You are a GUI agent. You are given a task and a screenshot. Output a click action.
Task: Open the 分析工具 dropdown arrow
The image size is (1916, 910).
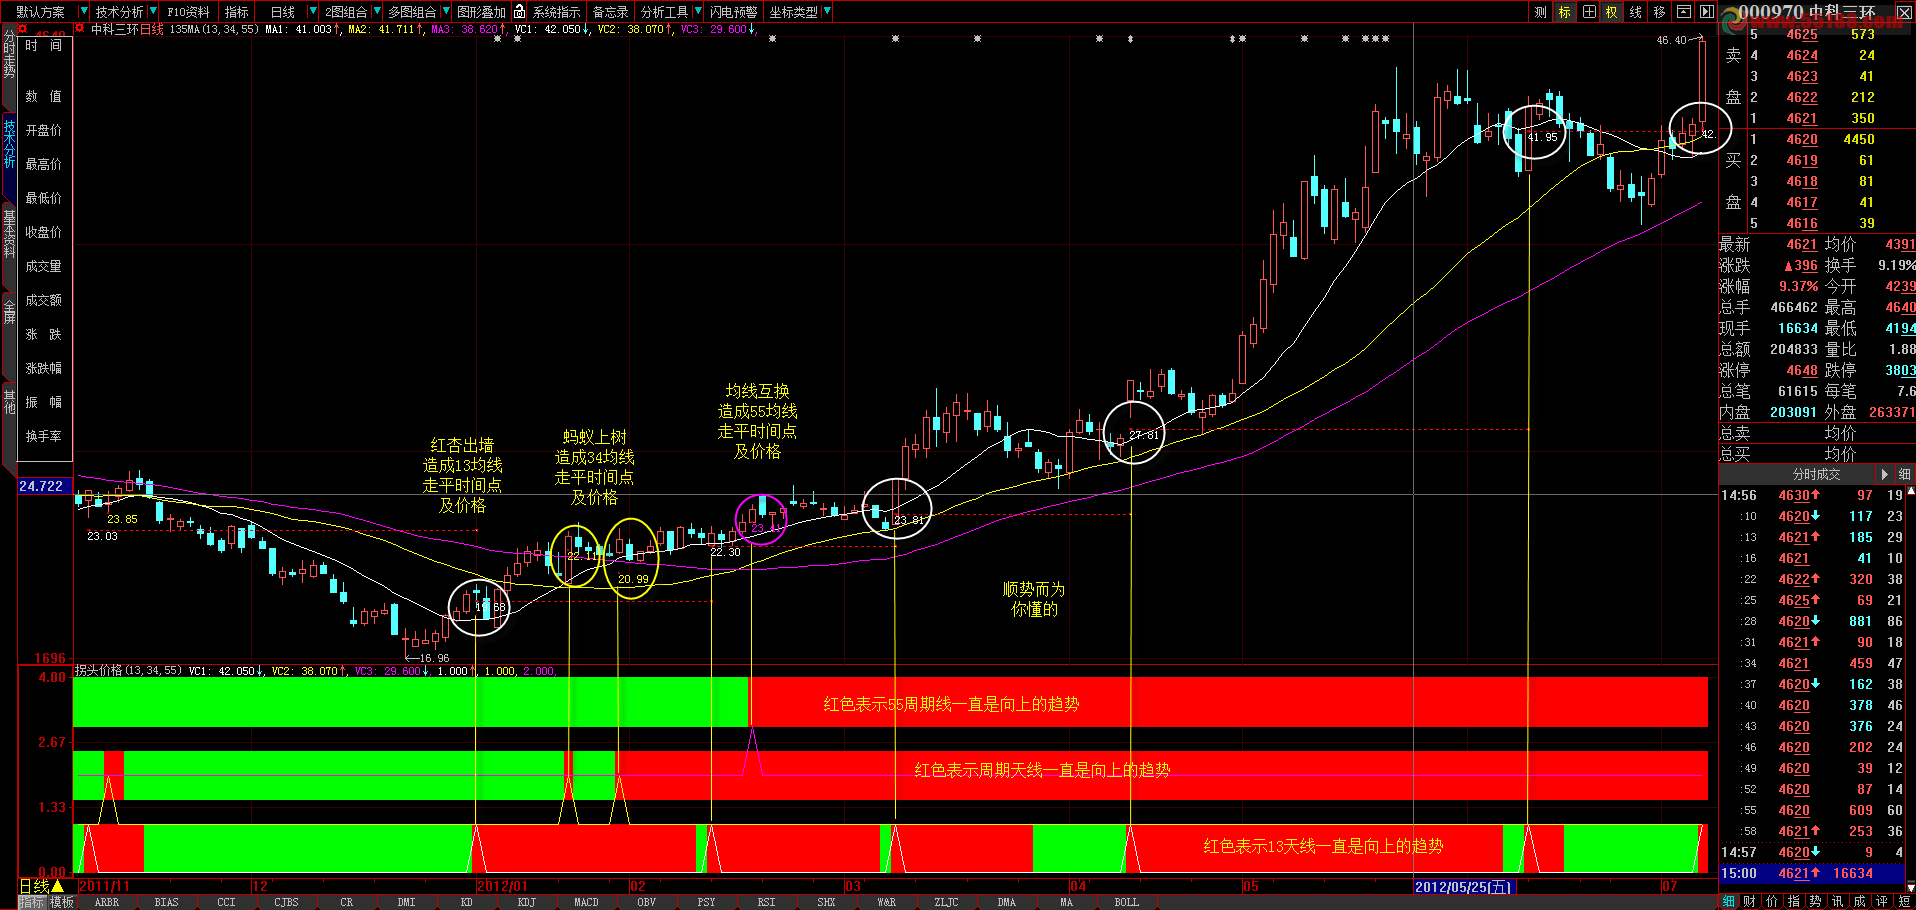click(x=698, y=12)
